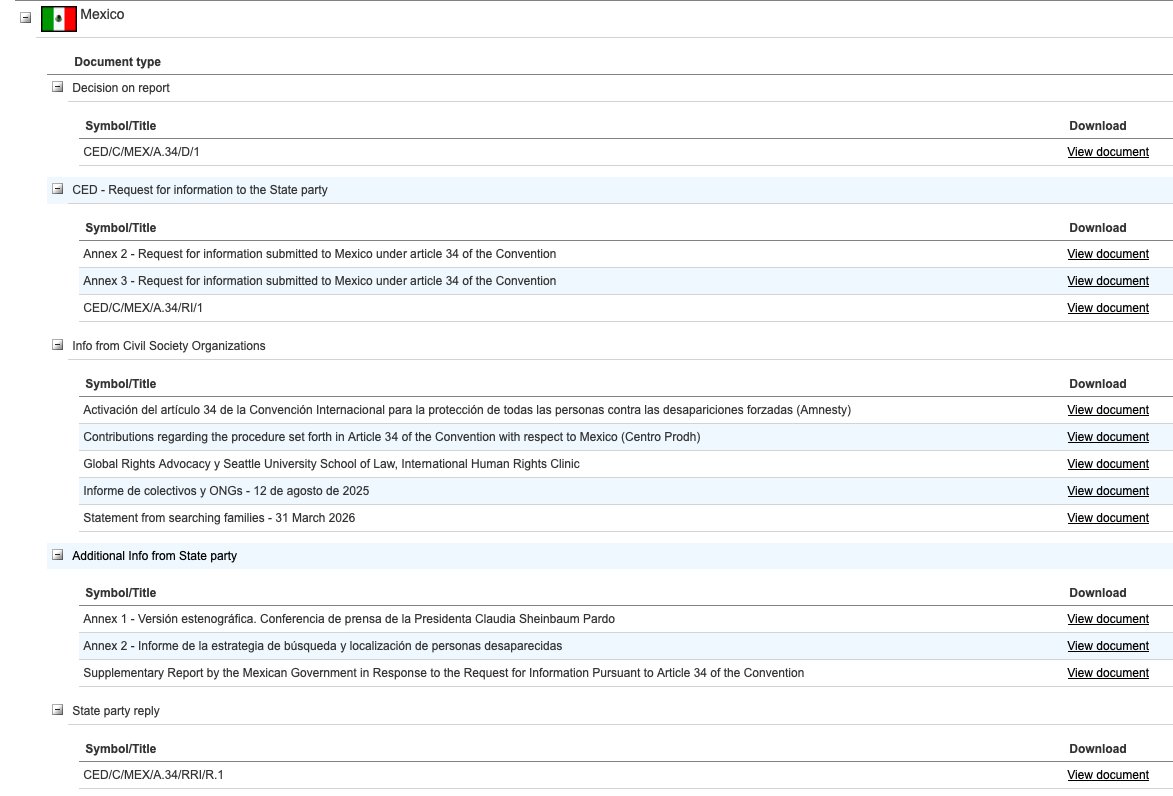
Task: Select the State party reply heading text
Action: (115, 711)
